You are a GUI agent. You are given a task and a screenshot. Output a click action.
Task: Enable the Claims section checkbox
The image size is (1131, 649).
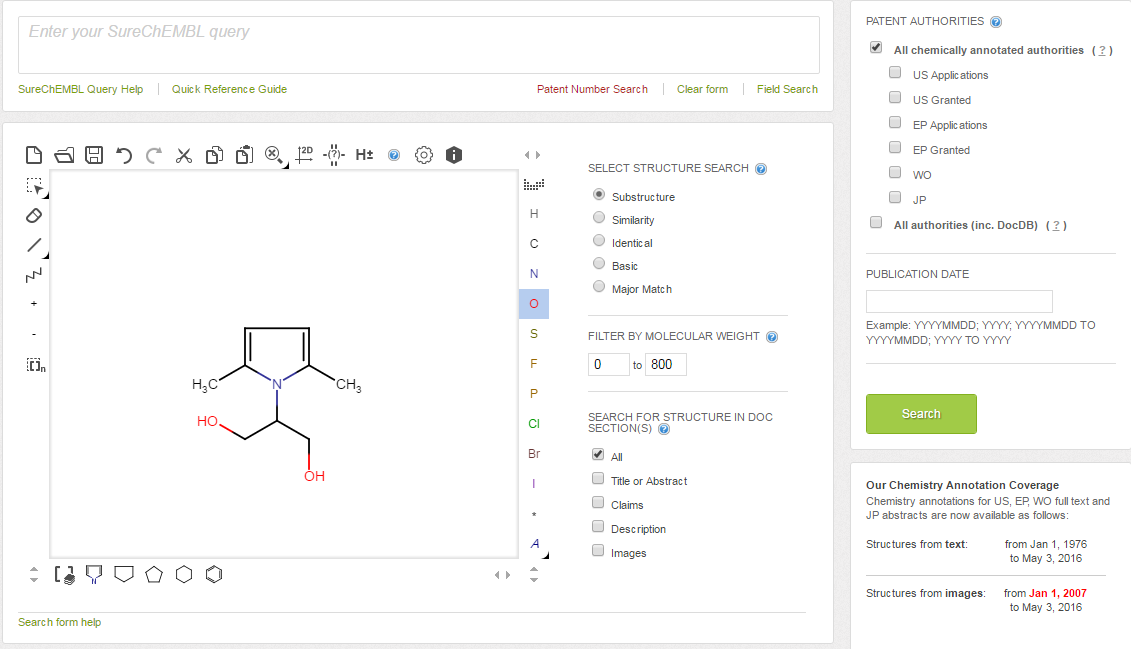pos(598,504)
